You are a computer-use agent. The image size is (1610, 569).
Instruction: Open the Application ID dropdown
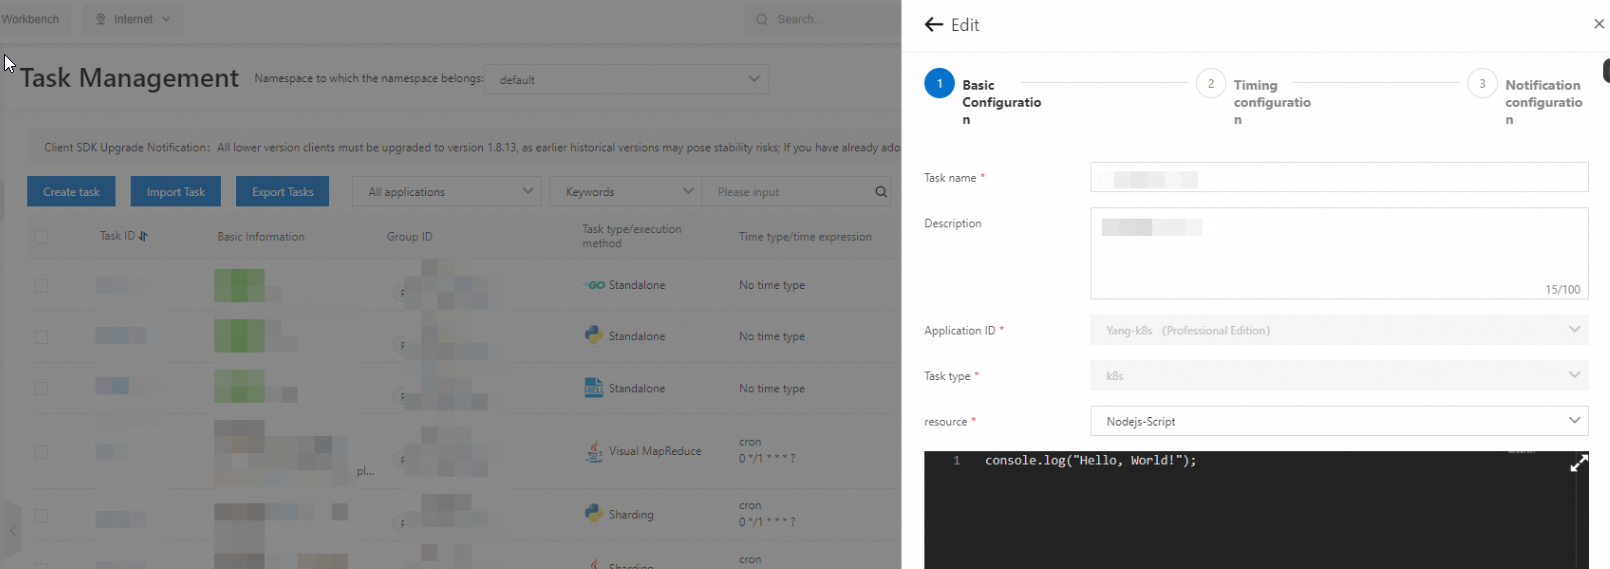[1339, 330]
